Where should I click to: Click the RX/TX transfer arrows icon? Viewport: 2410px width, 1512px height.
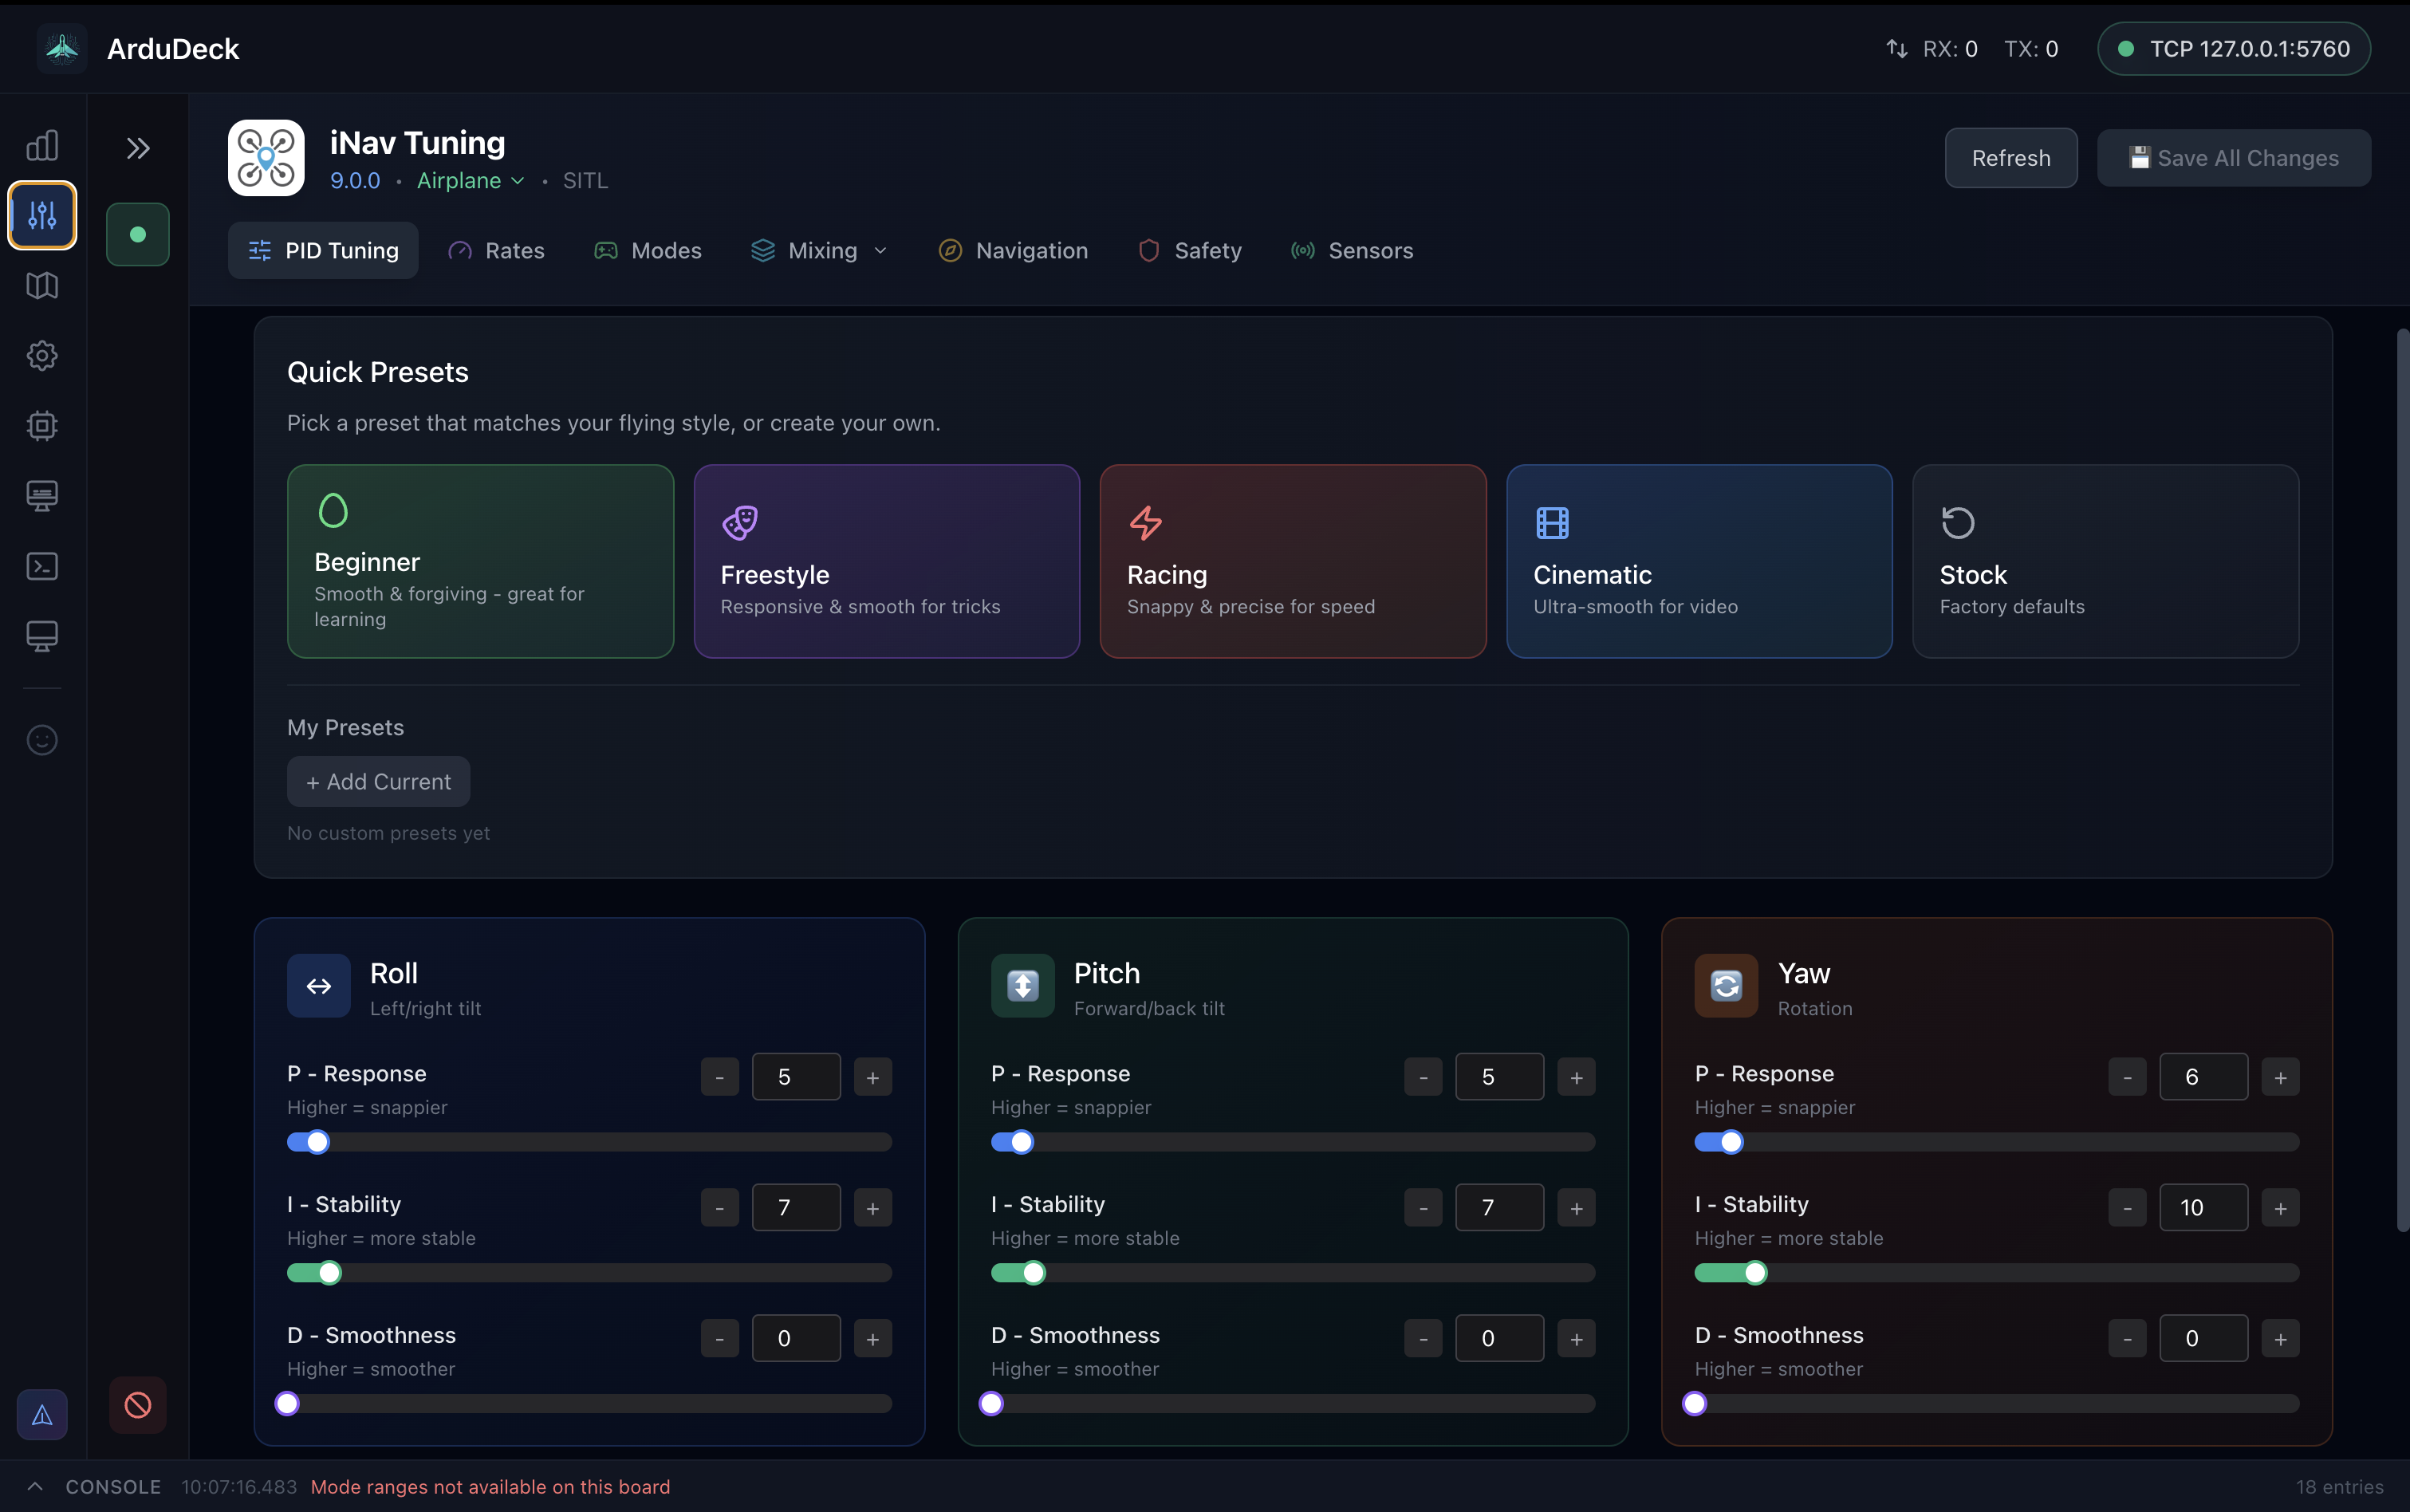coord(1897,48)
